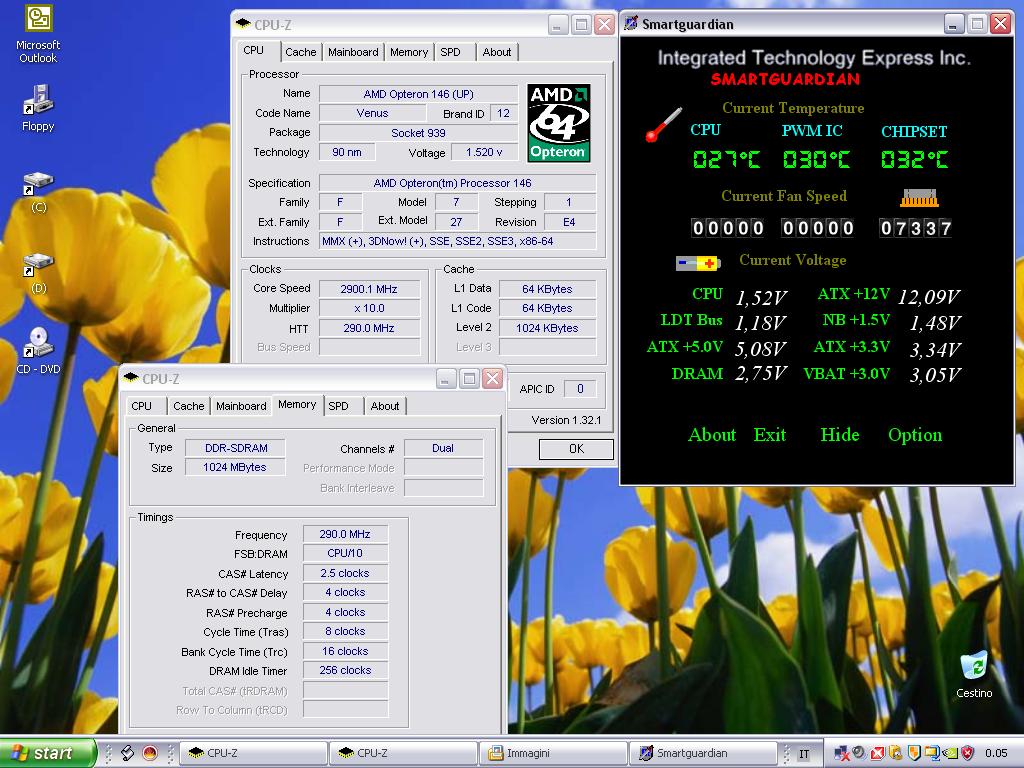Click the Core Speed value "2900.1 MHz"
The image size is (1024, 768).
(369, 289)
